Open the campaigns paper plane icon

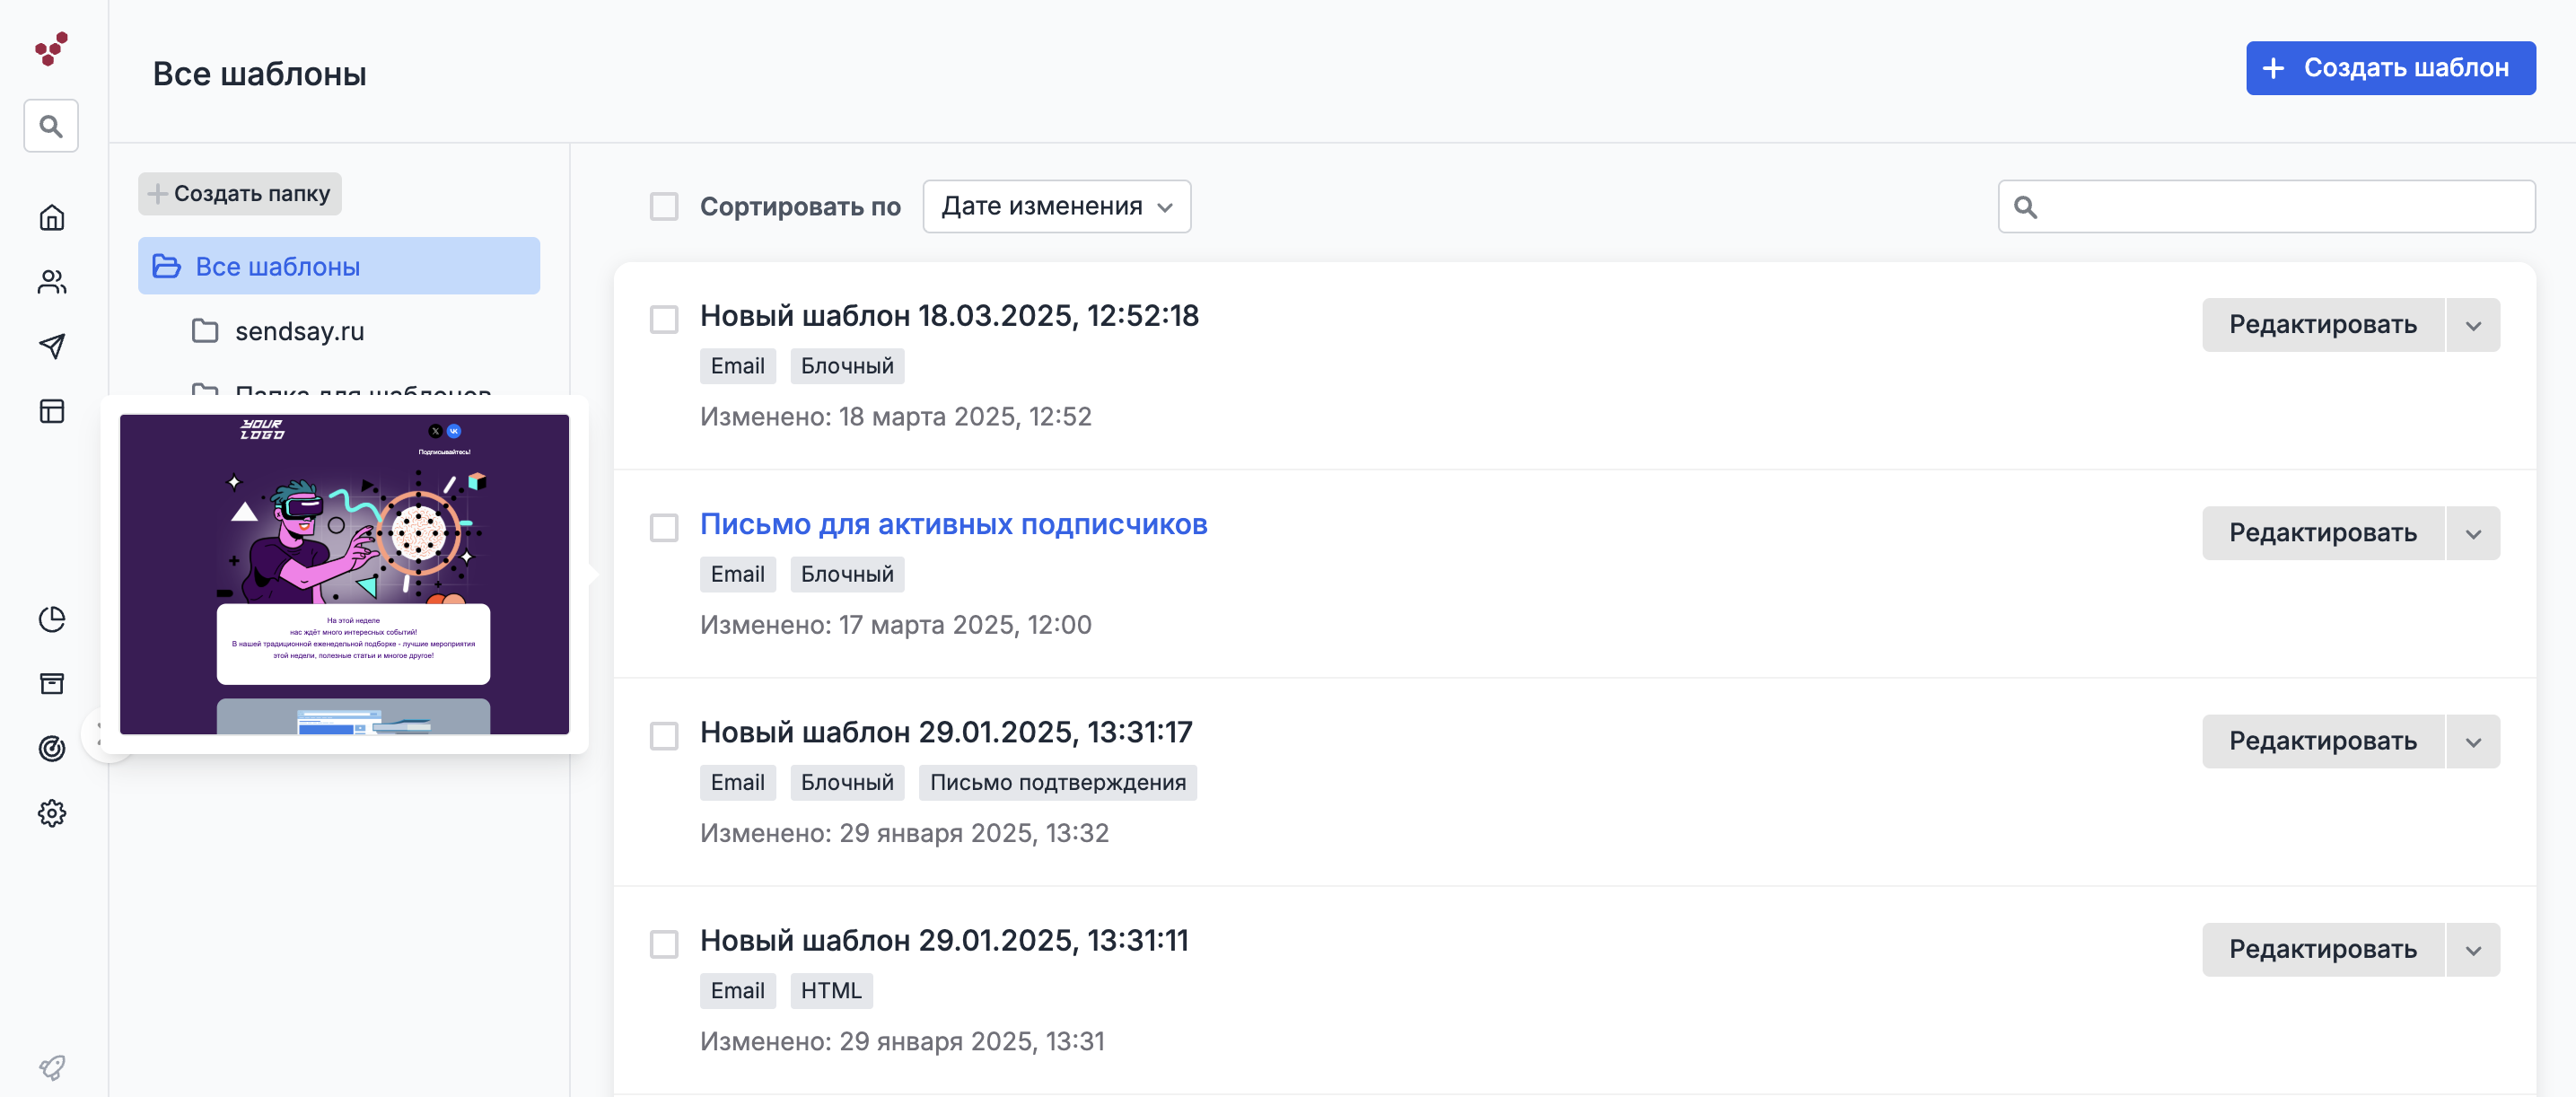[x=52, y=346]
